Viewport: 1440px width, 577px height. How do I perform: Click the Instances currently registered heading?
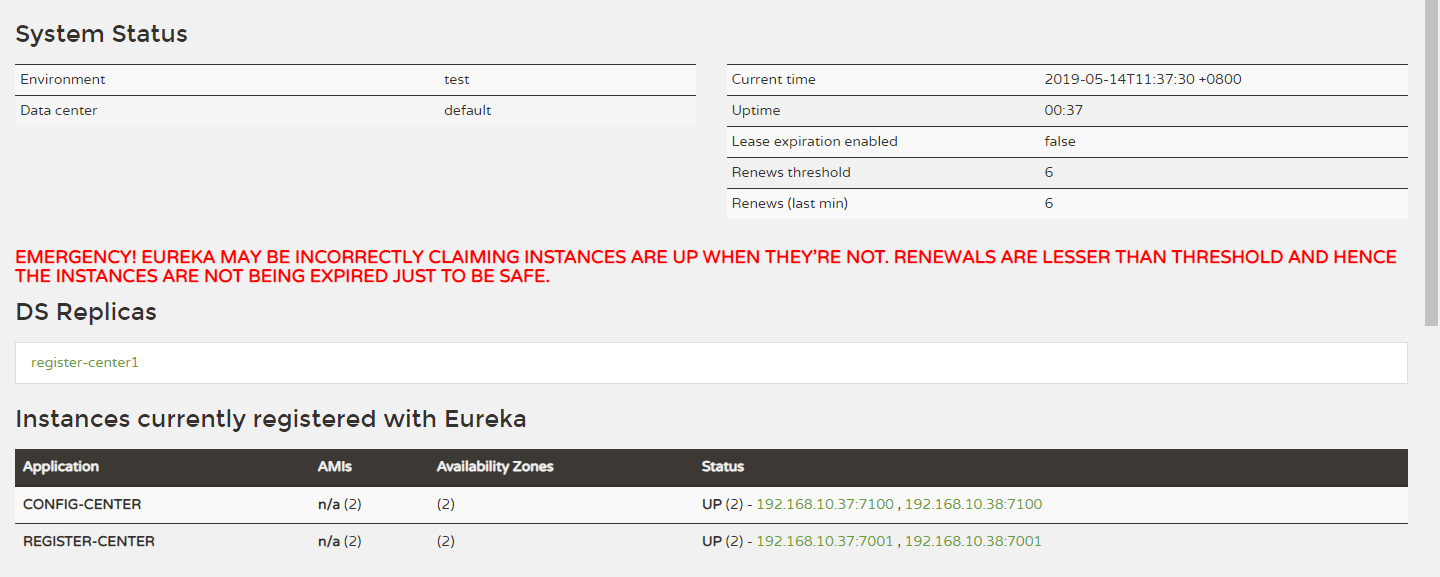tap(271, 420)
